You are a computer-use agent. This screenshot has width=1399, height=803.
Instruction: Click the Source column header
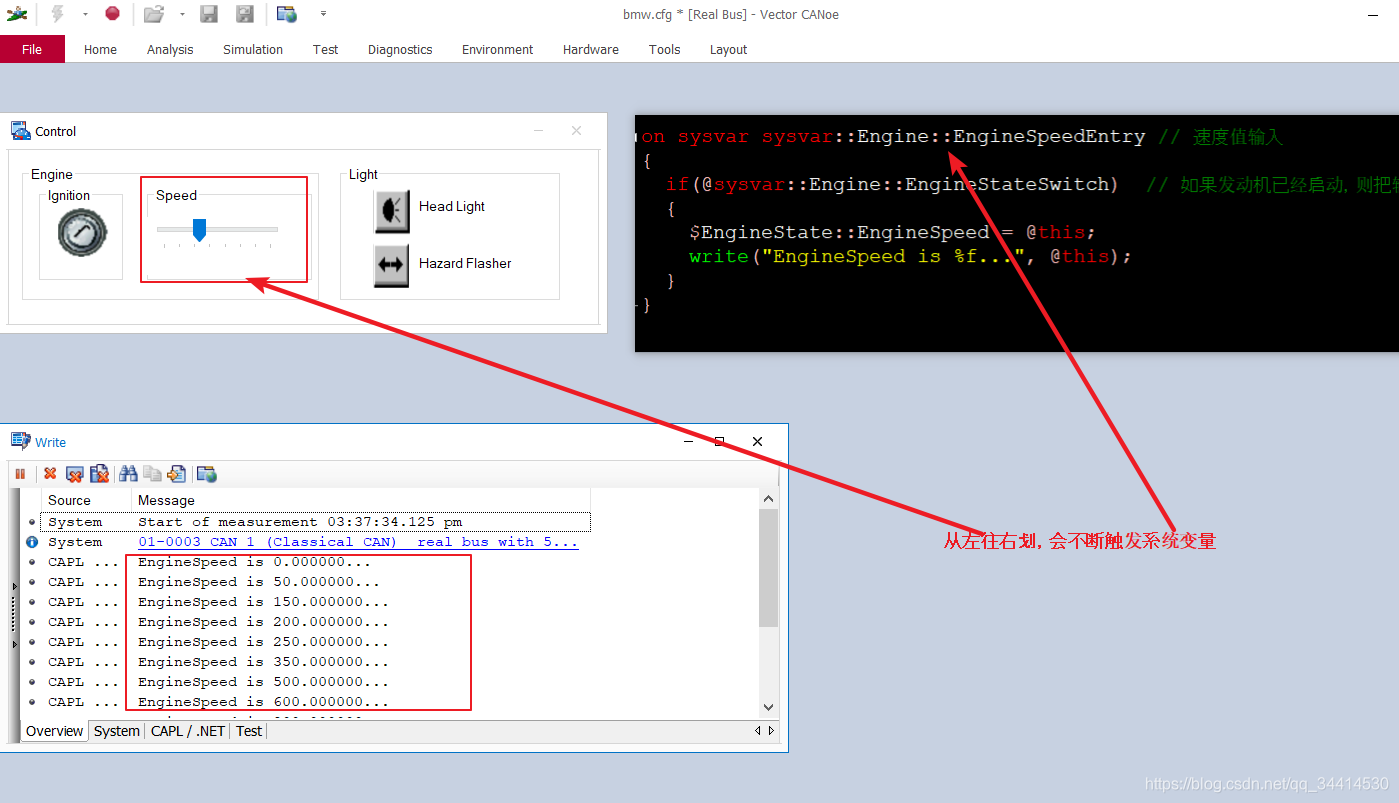87,500
